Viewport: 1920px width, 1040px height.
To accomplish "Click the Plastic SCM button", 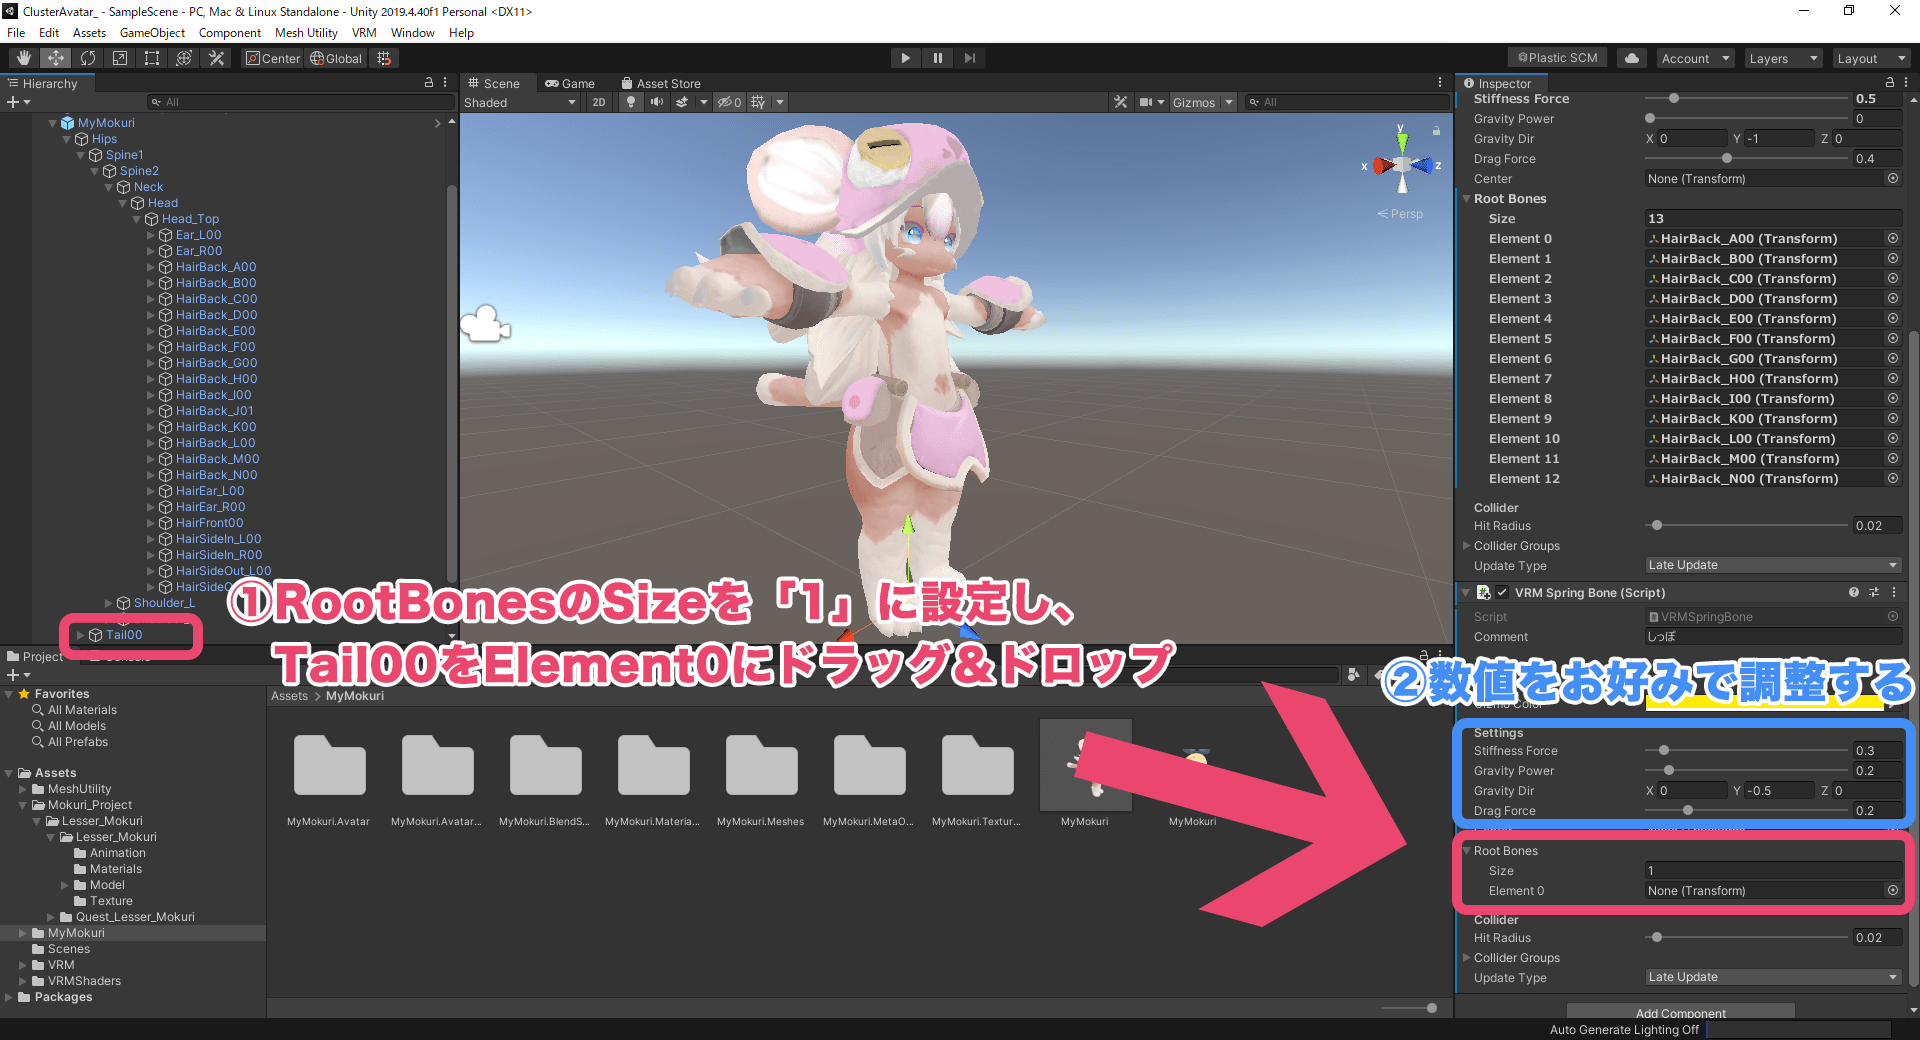I will 1556,57.
